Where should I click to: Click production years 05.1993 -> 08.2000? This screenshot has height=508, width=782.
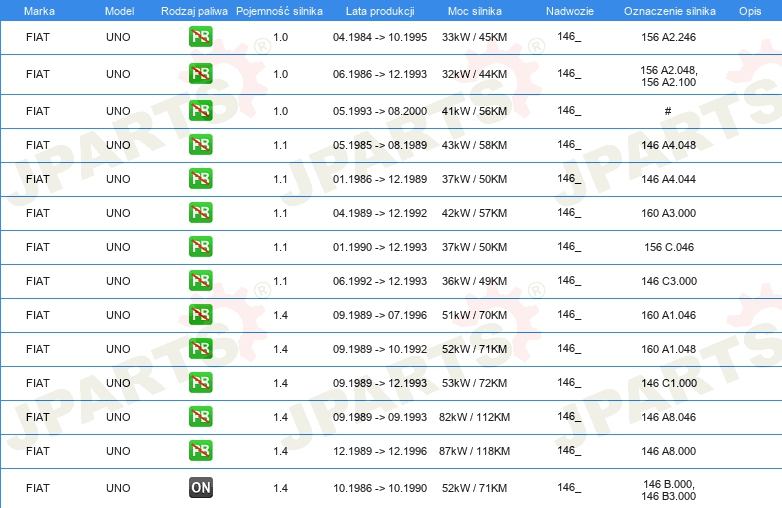(x=380, y=111)
